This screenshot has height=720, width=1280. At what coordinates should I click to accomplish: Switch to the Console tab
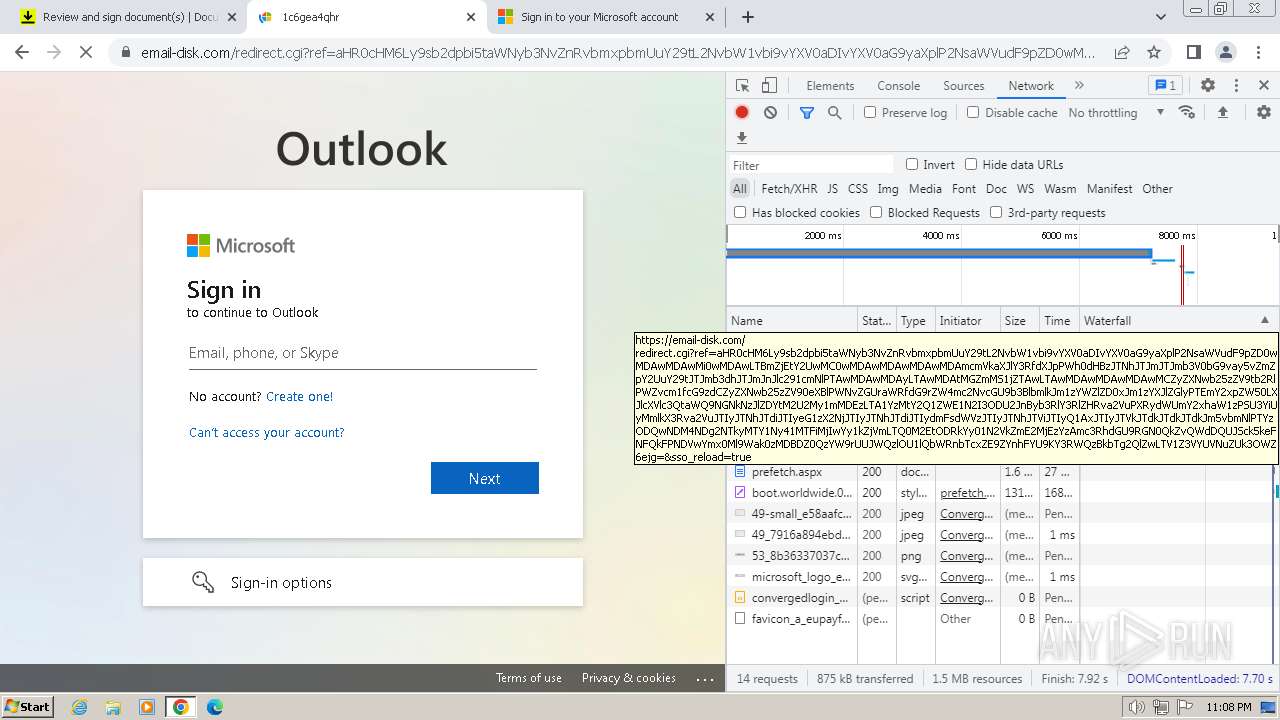coord(898,86)
